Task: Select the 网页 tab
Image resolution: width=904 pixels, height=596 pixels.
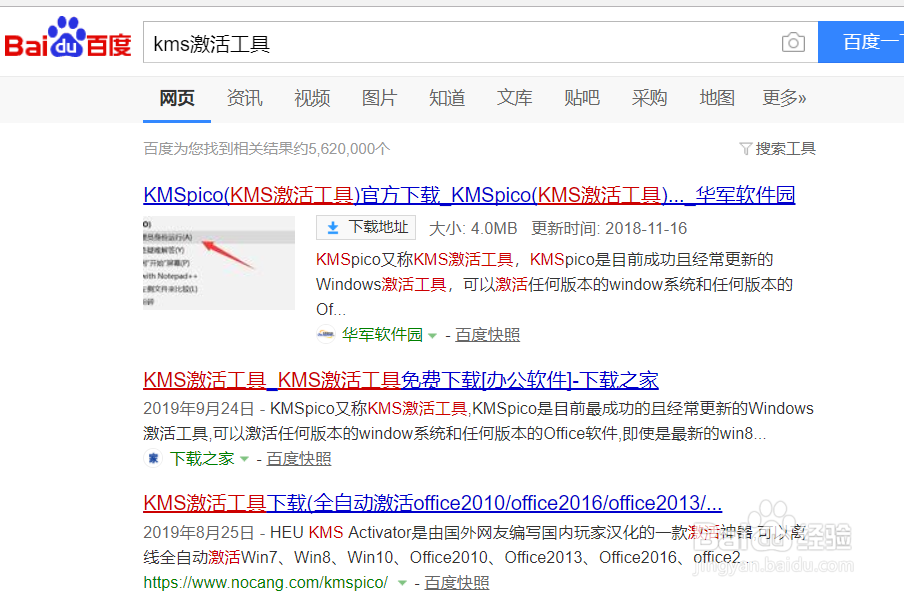Action: click(177, 98)
